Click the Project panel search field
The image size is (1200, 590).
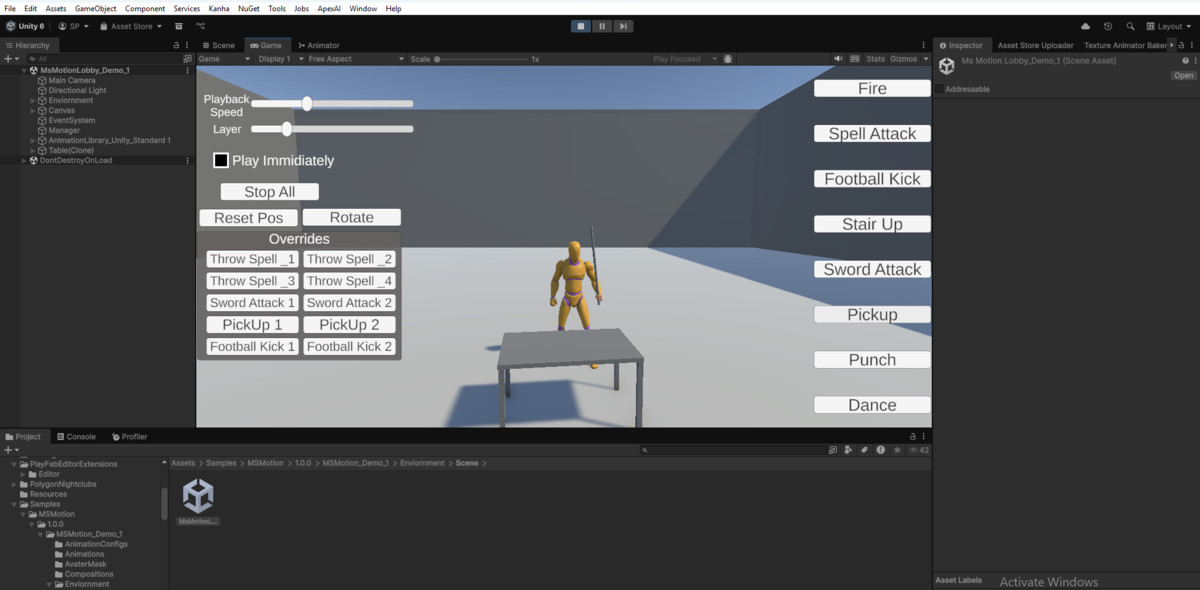coord(733,450)
